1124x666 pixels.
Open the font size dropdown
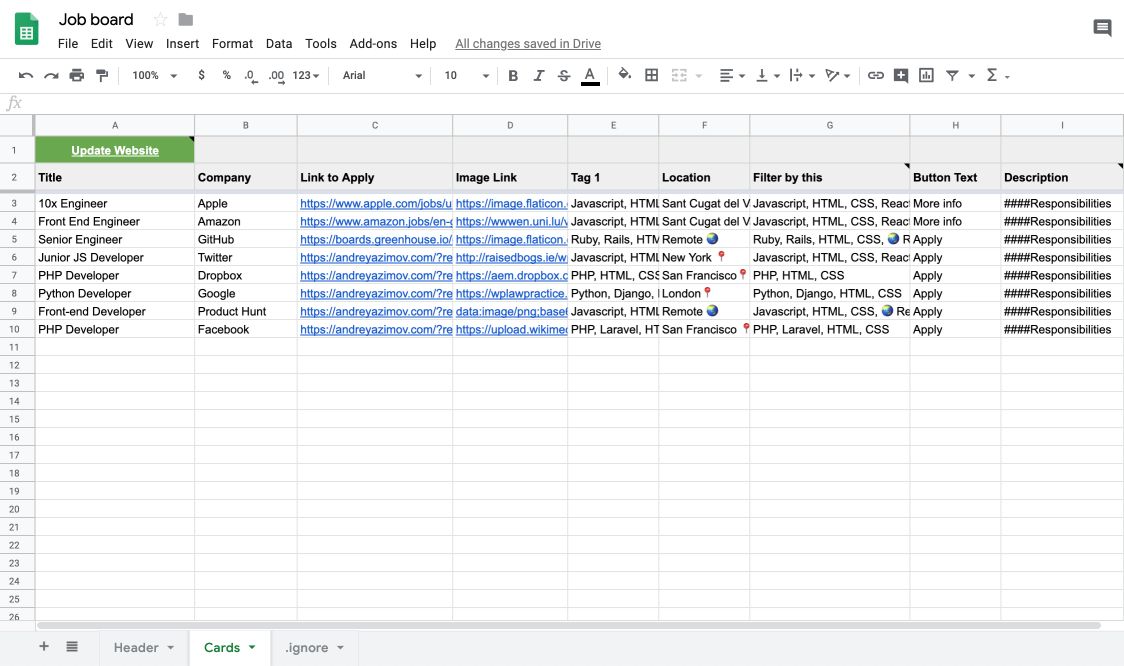467,76
